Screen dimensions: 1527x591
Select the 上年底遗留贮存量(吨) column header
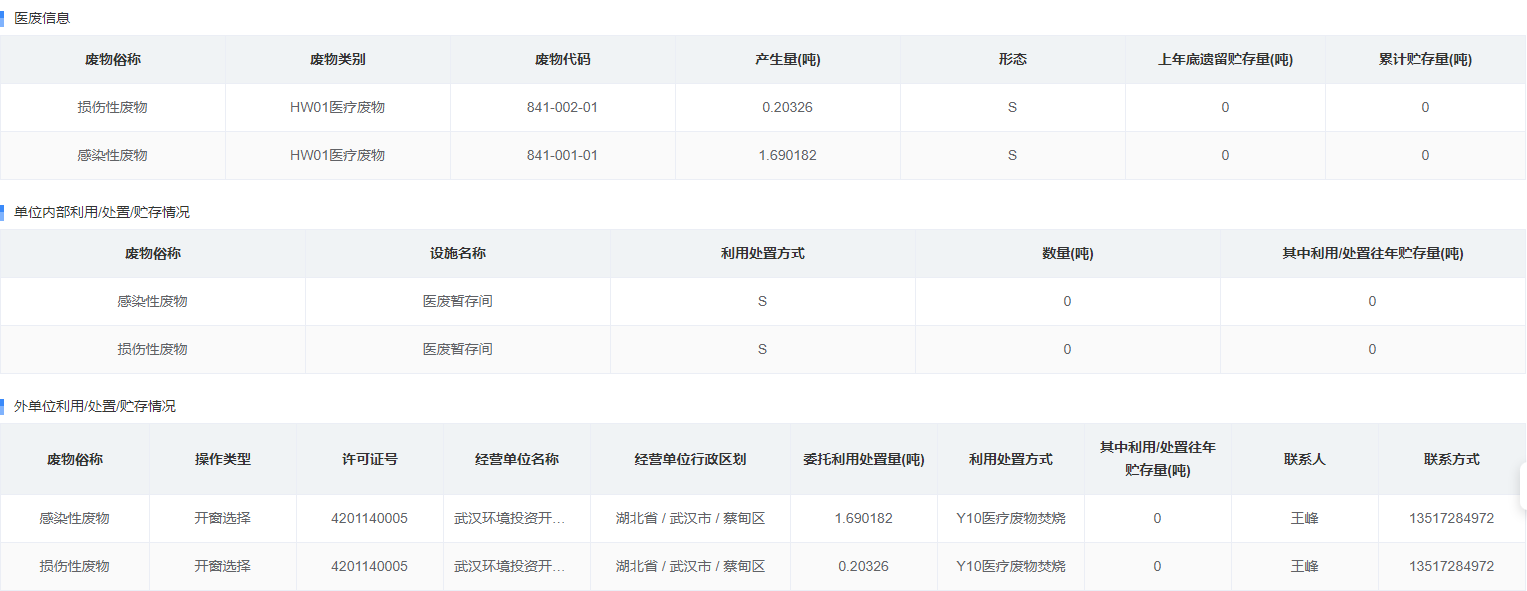tap(1225, 59)
